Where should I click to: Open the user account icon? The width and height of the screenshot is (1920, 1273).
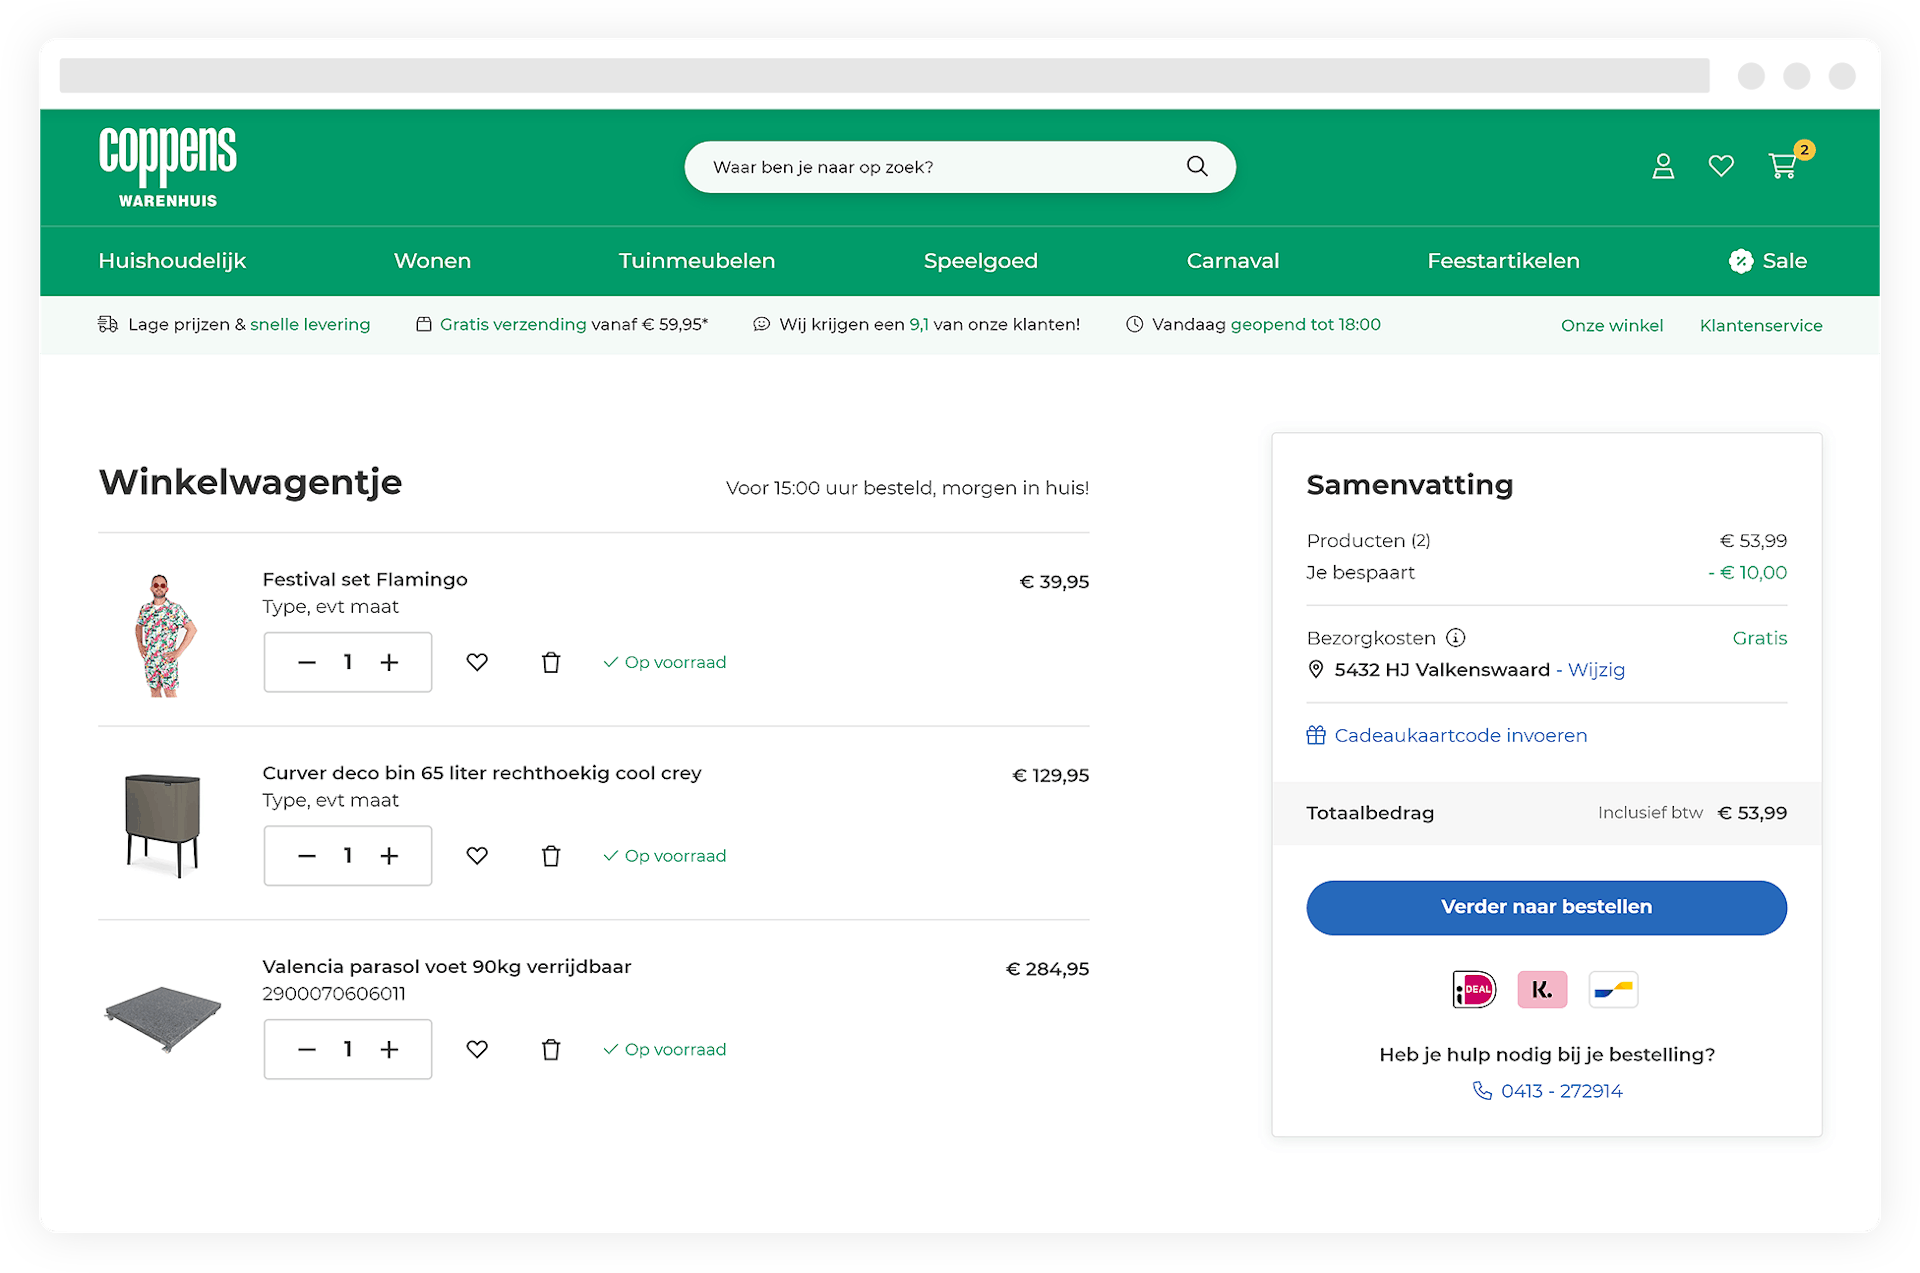click(x=1663, y=166)
